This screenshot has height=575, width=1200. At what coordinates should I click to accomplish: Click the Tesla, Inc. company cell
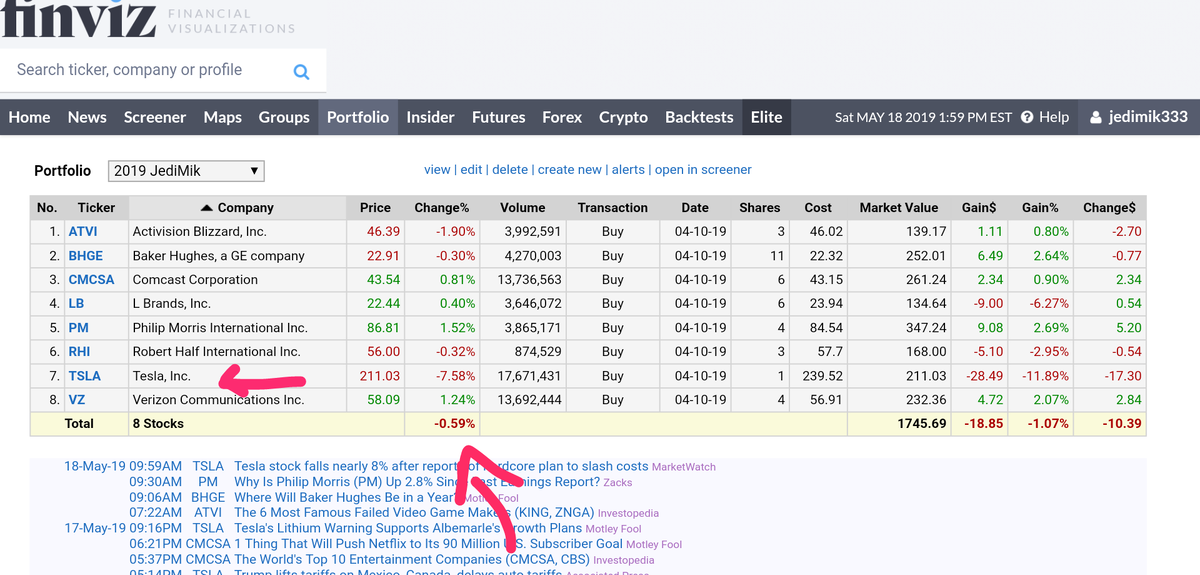[239, 376]
